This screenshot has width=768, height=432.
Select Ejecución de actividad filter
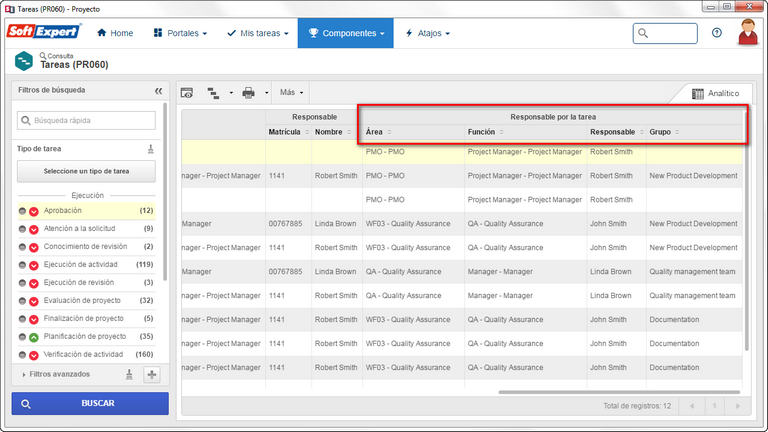click(86, 264)
